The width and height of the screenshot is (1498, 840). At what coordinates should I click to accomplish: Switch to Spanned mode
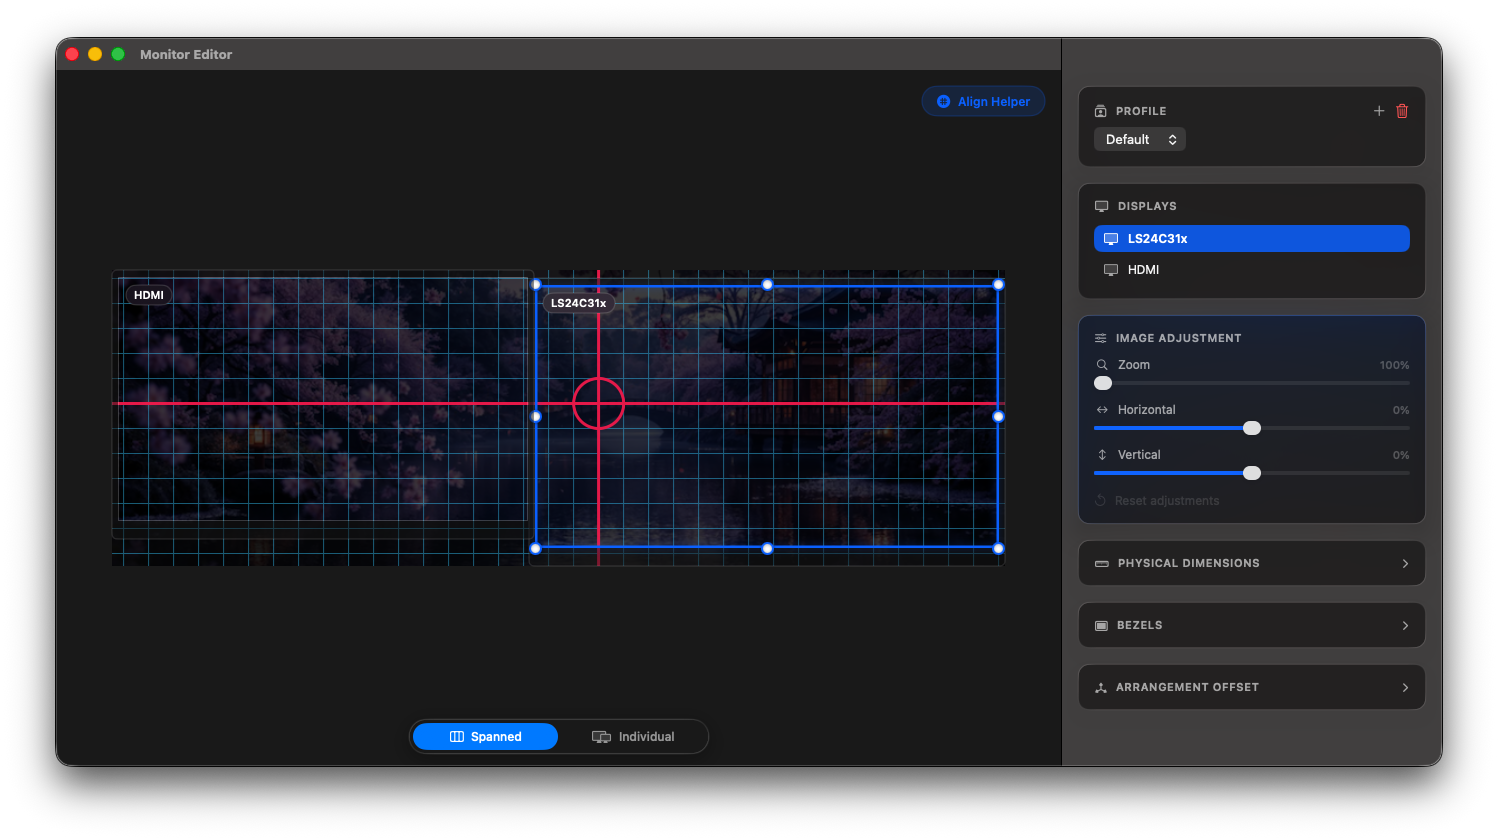tap(485, 737)
